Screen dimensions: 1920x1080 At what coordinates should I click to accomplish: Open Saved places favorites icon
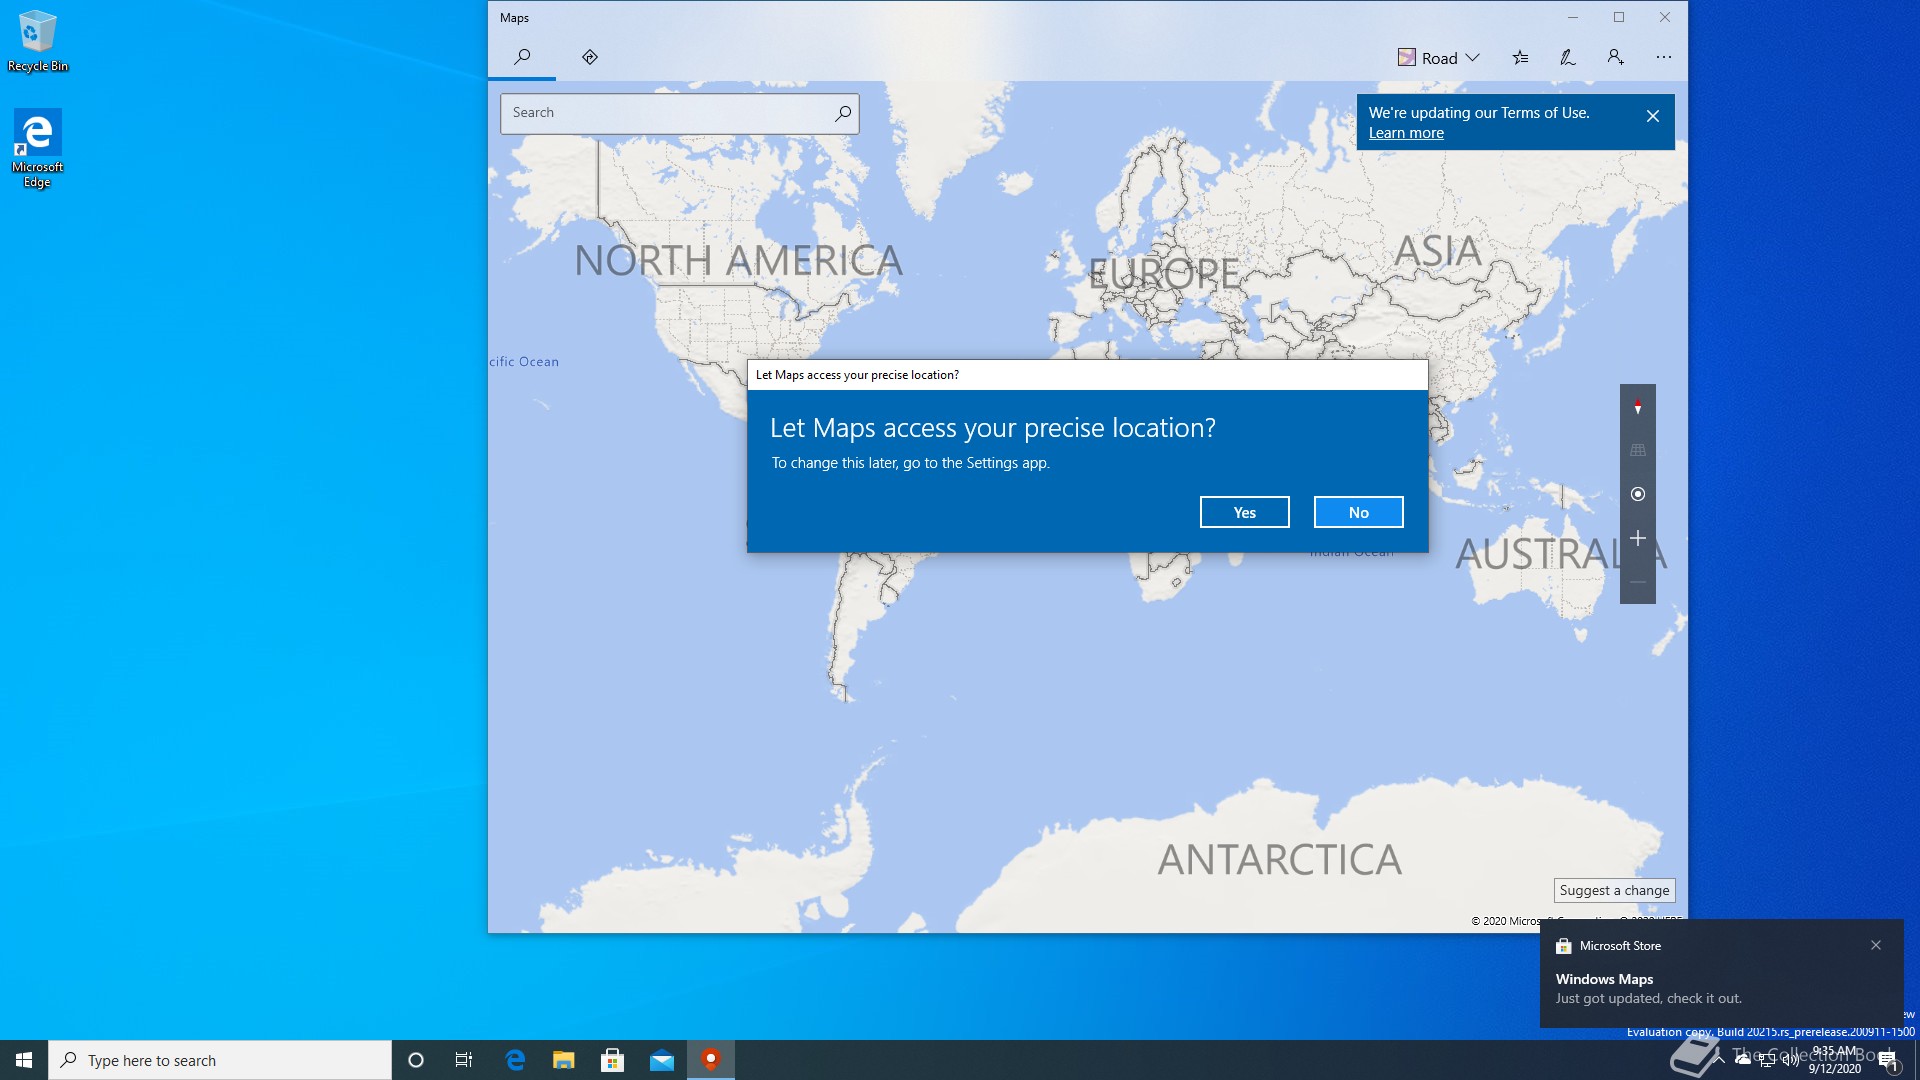[1520, 58]
